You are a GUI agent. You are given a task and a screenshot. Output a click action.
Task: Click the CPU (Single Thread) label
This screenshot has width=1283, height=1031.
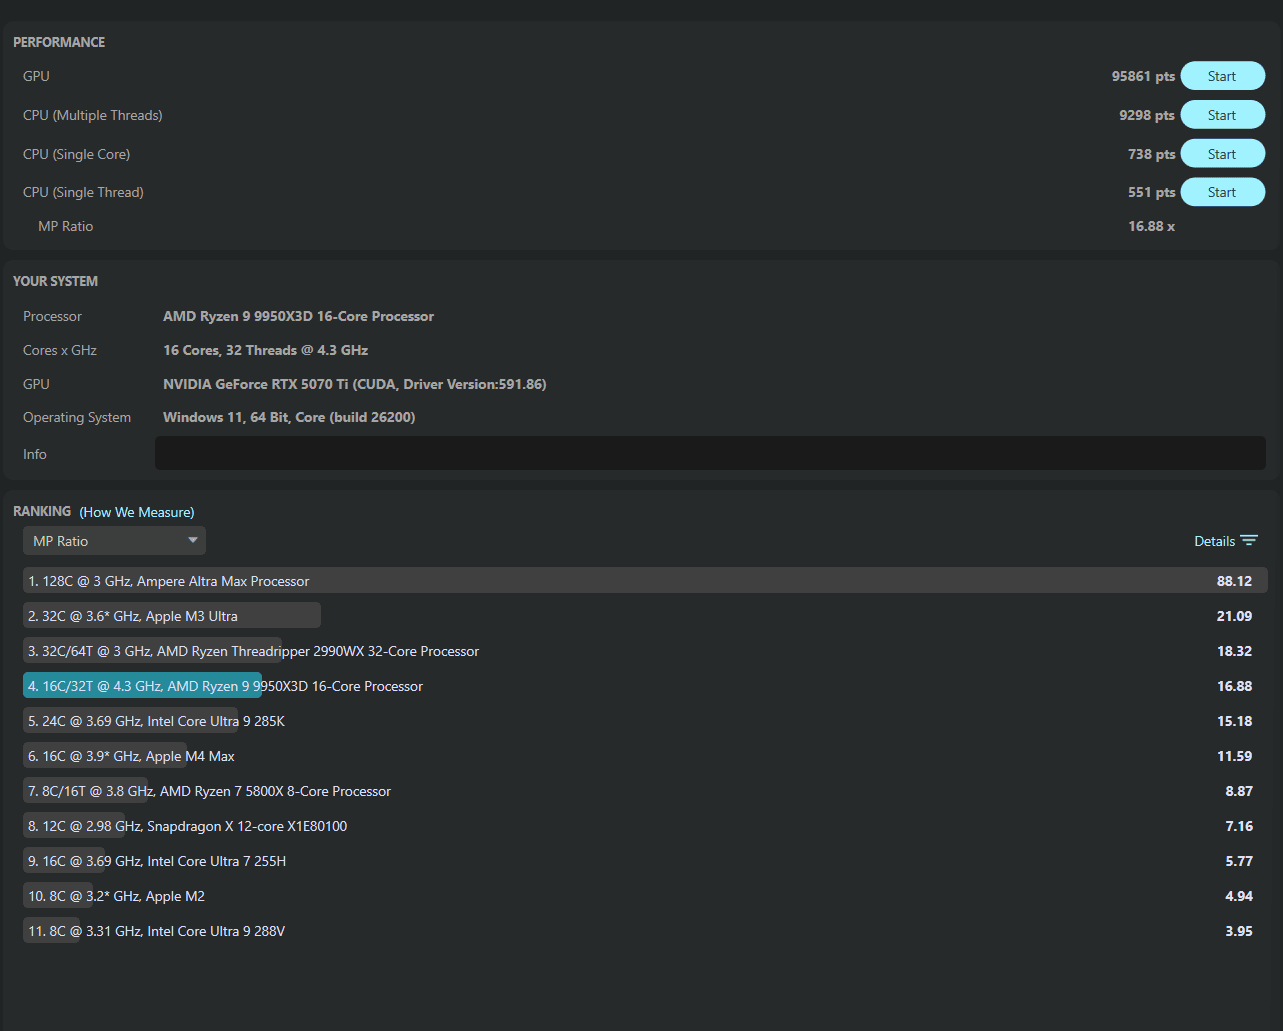83,192
